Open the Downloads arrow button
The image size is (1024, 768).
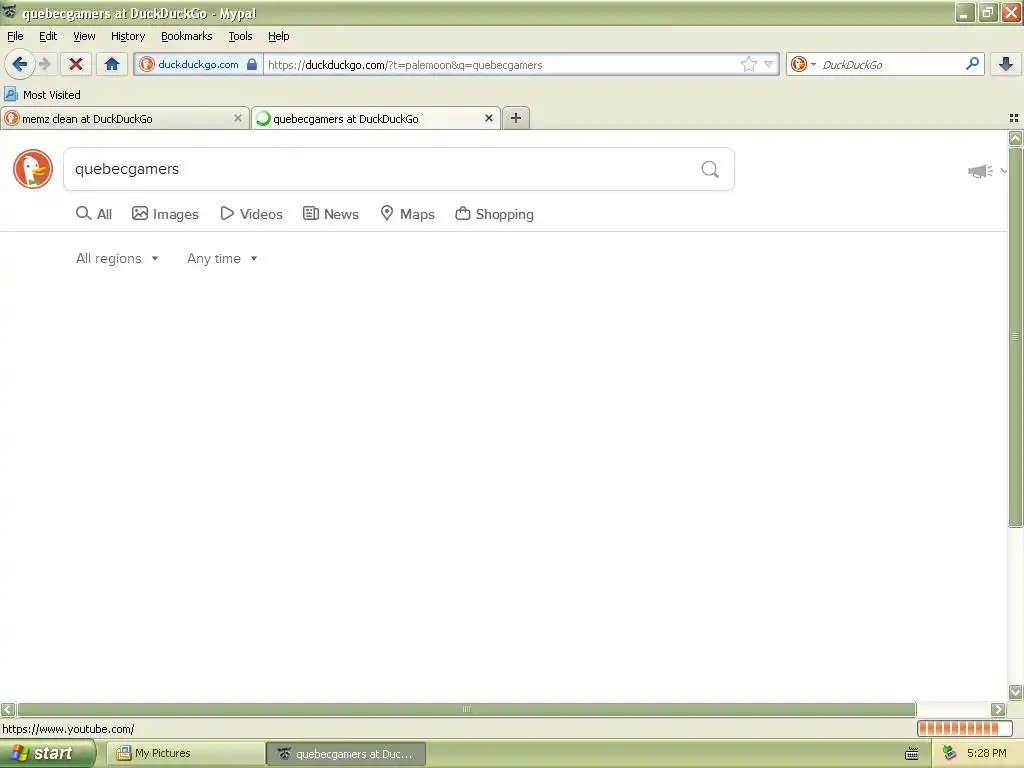coord(1006,64)
